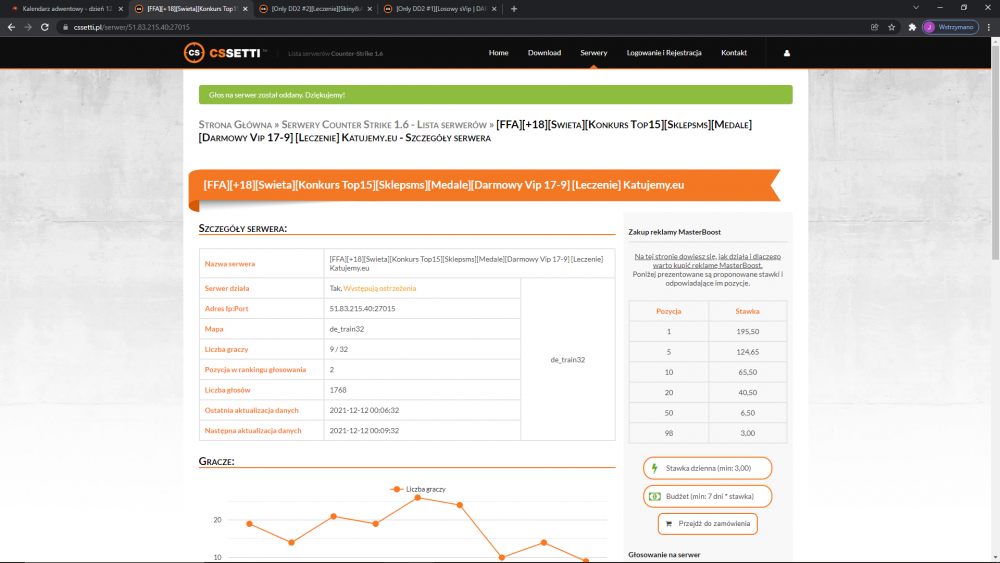1000x563 pixels.
Task: Open Logowanie i Rejestracja menu item
Action: [664, 53]
